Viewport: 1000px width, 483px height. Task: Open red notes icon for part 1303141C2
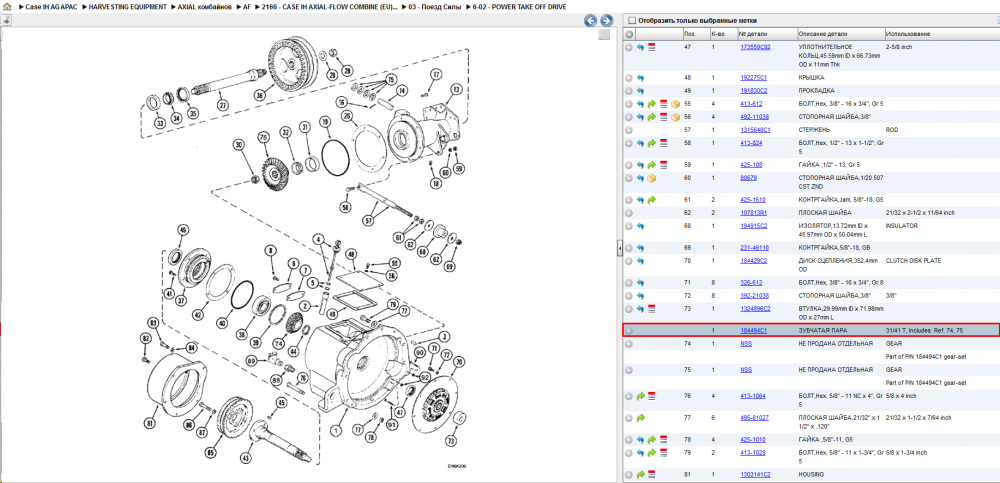click(x=652, y=475)
